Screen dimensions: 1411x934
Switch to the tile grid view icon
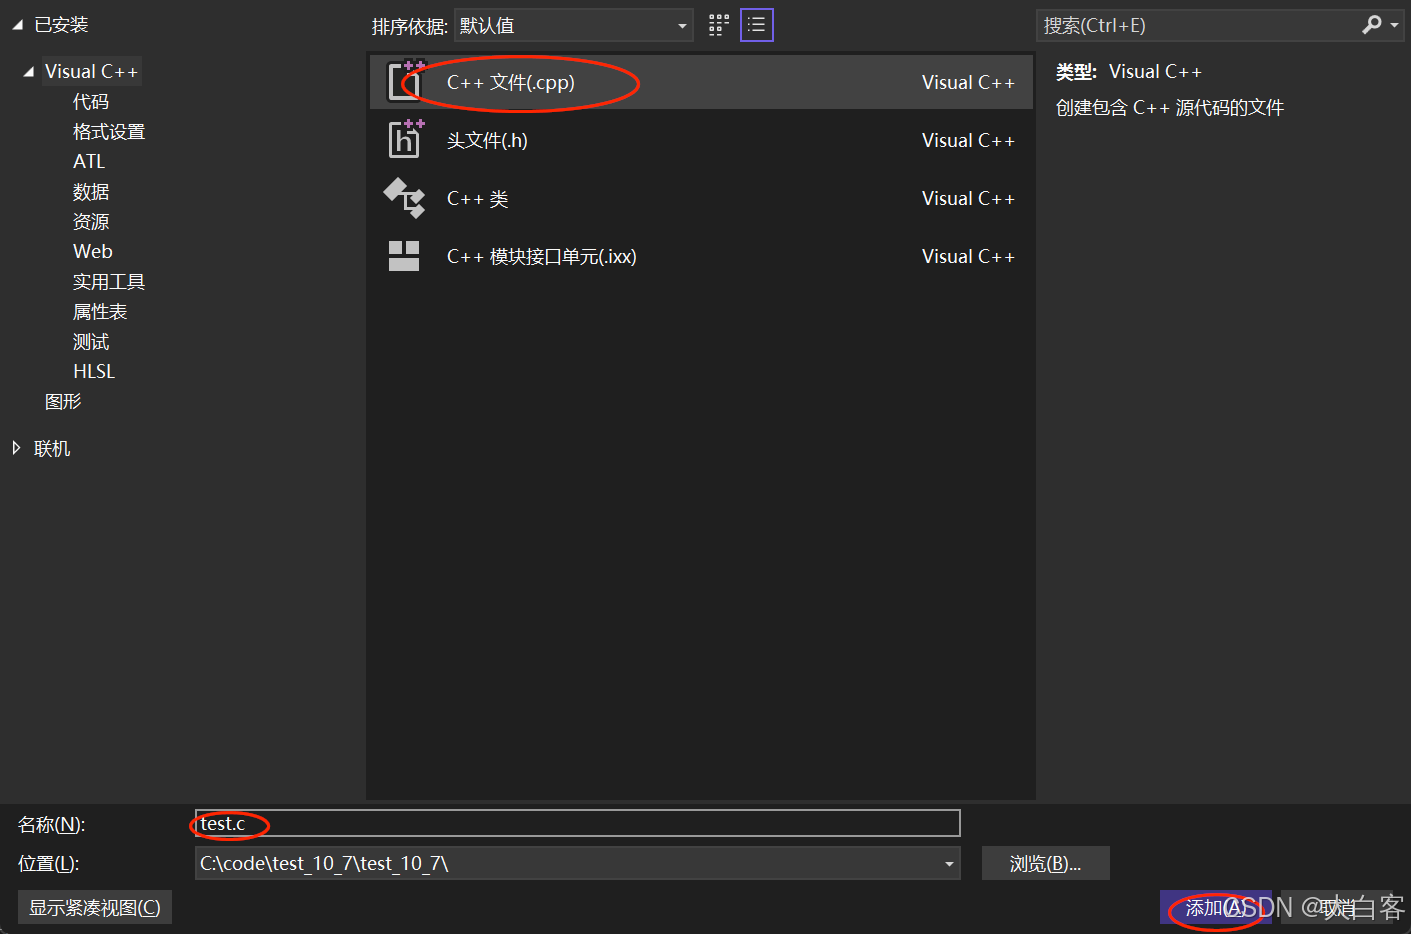[719, 25]
